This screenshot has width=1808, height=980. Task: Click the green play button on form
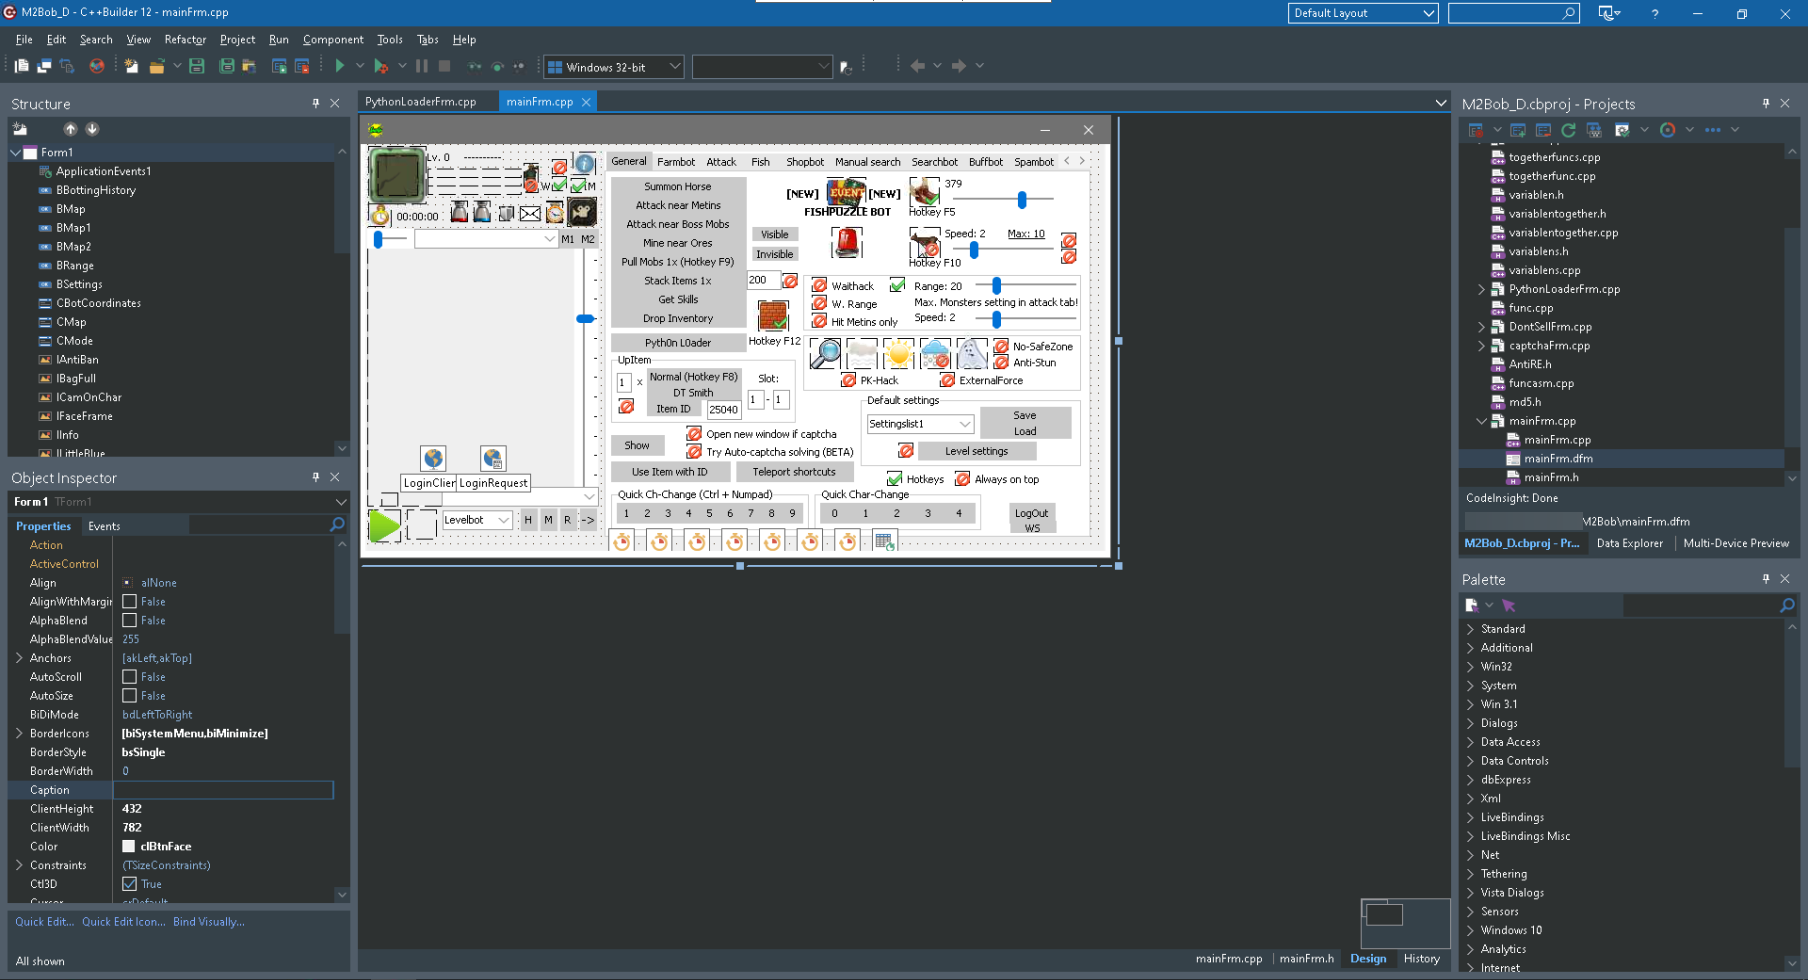384,525
